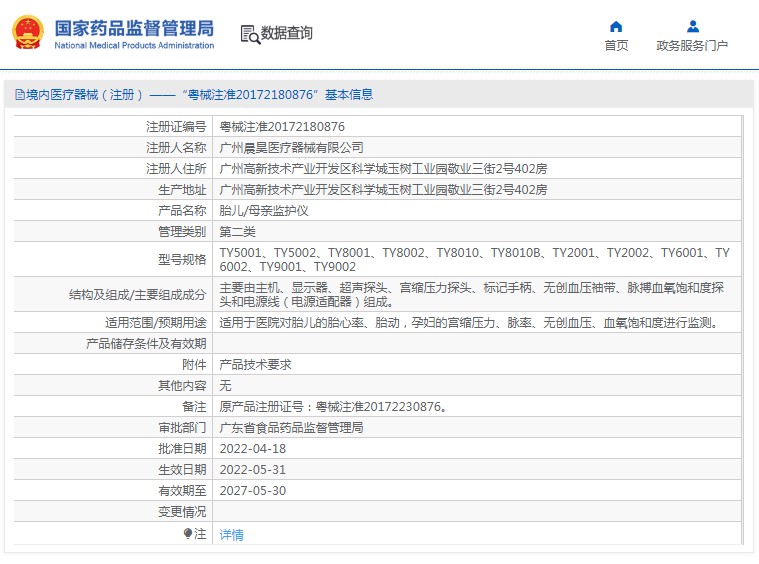The width and height of the screenshot is (759, 564).
Task: Select effective date 2022-05-31
Action: pos(253,470)
